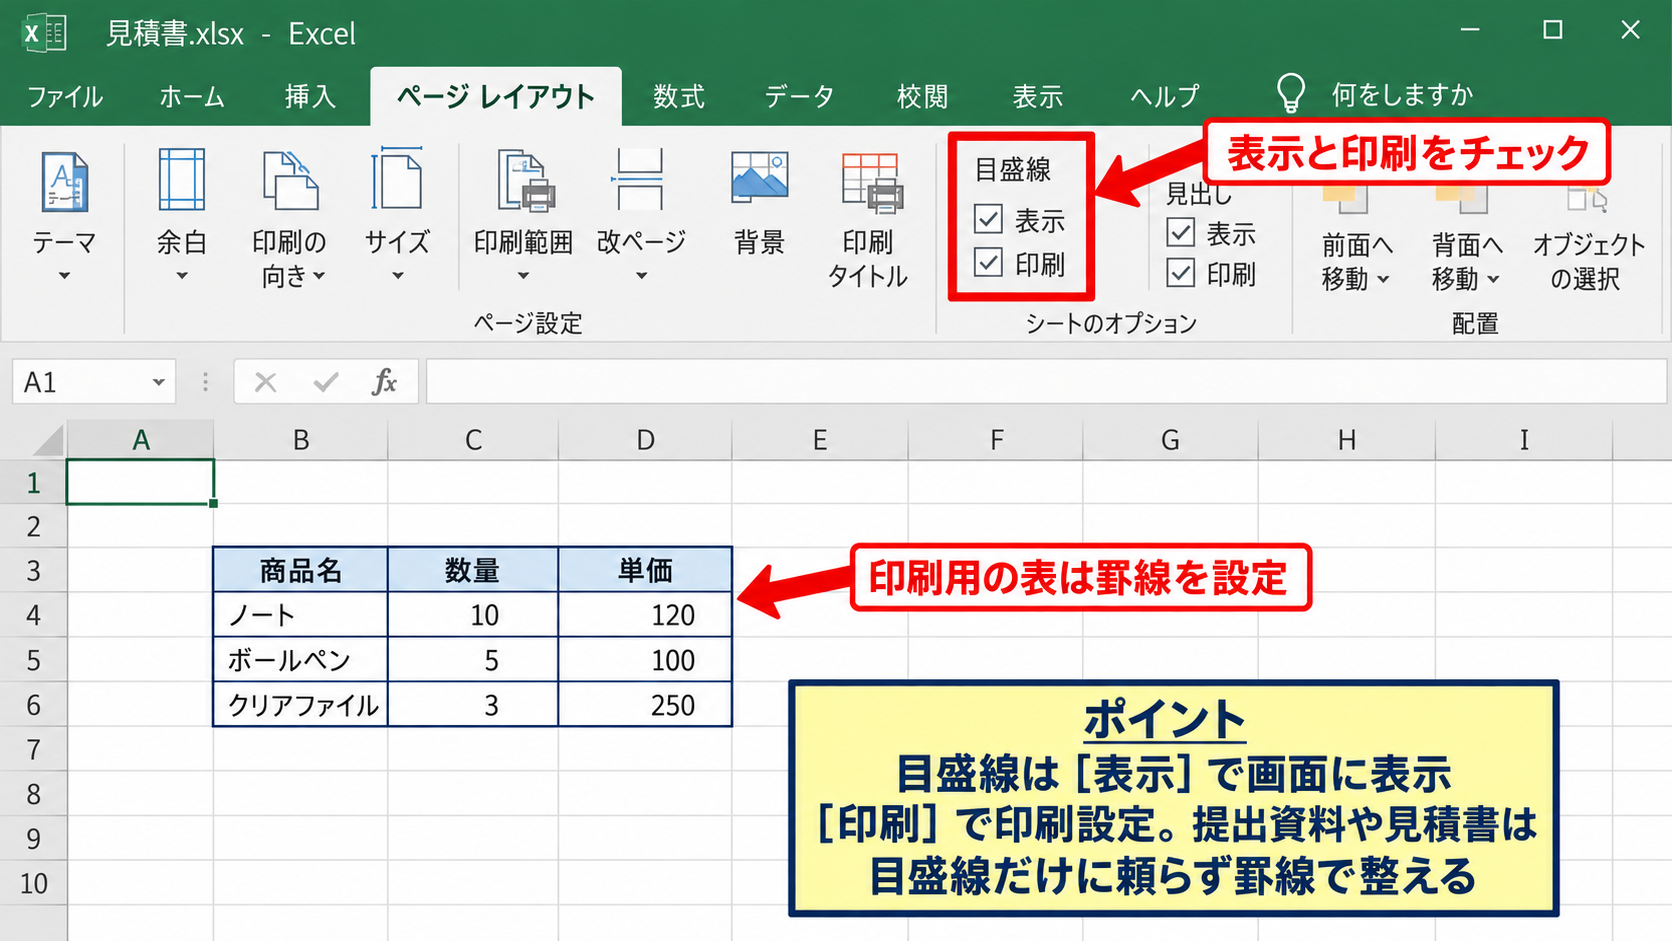Expand the テーマ dropdown arrow
1672x941 pixels.
[64, 276]
